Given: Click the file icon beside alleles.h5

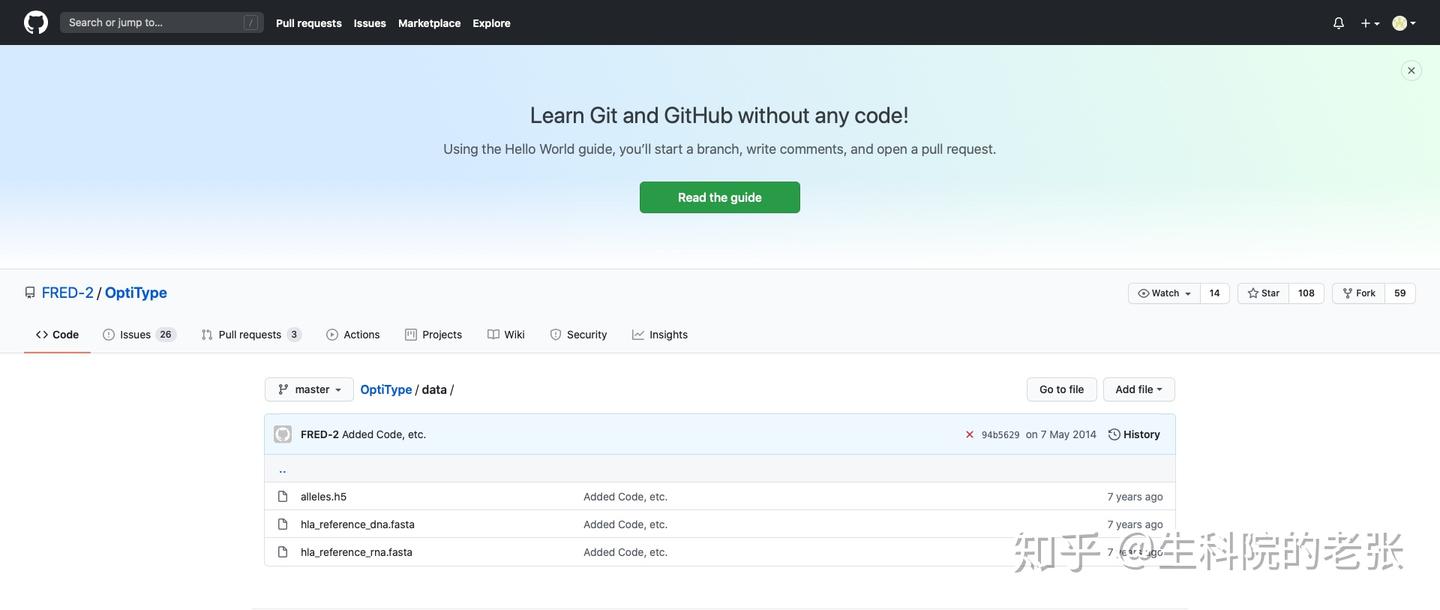Looking at the screenshot, I should pyautogui.click(x=283, y=497).
